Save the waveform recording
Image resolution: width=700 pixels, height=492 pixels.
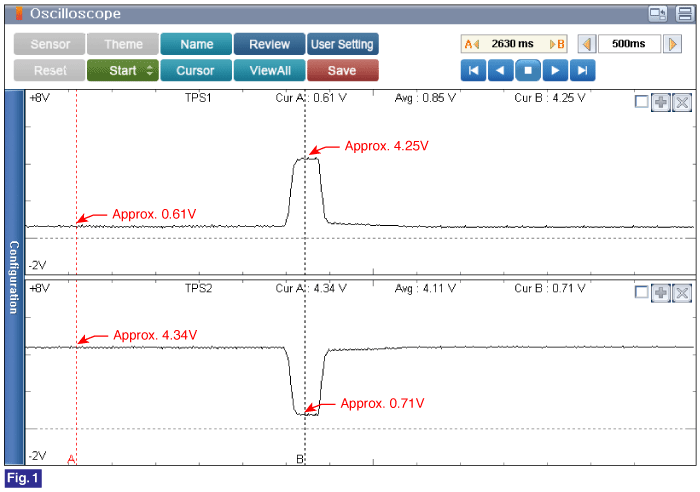pyautogui.click(x=342, y=71)
